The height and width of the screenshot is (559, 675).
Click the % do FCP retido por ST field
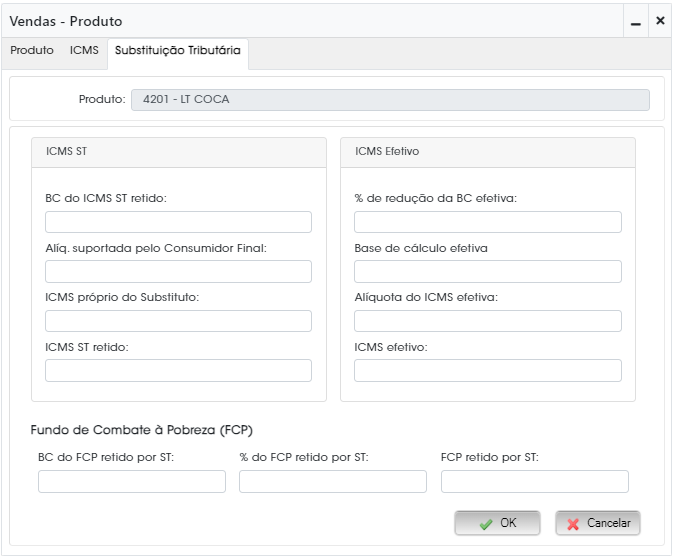(333, 481)
